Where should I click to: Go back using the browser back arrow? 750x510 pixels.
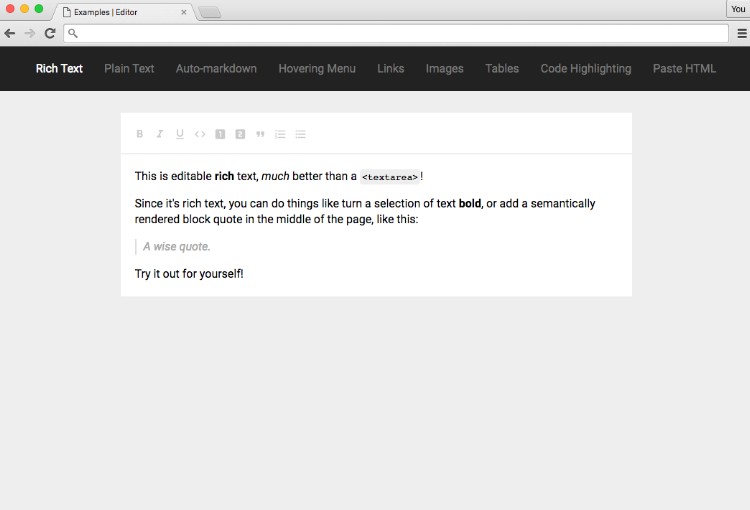[x=10, y=33]
